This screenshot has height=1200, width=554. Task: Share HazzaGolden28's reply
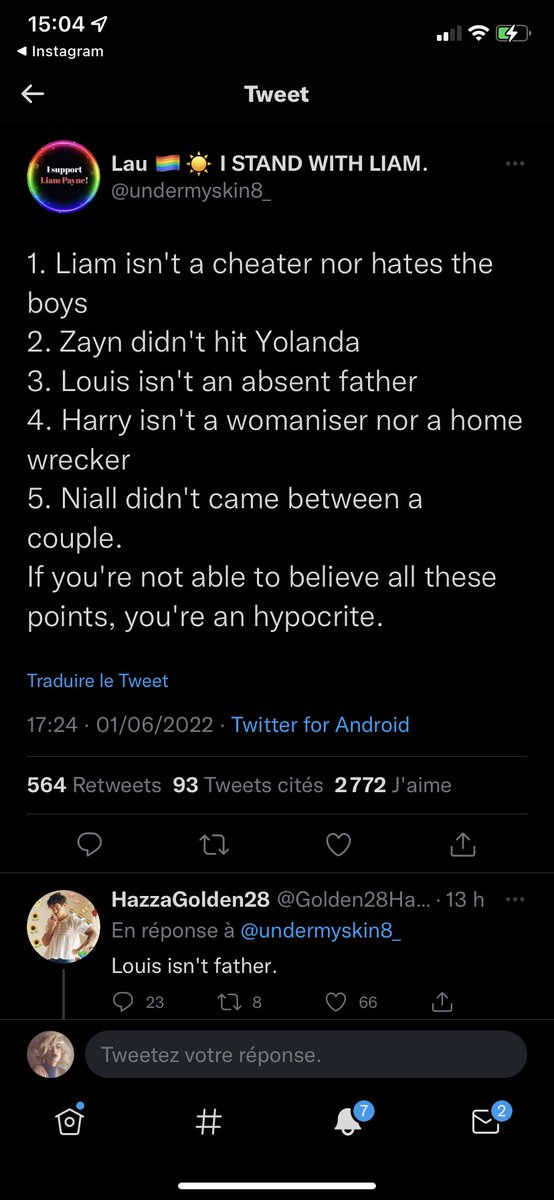coord(442,1001)
